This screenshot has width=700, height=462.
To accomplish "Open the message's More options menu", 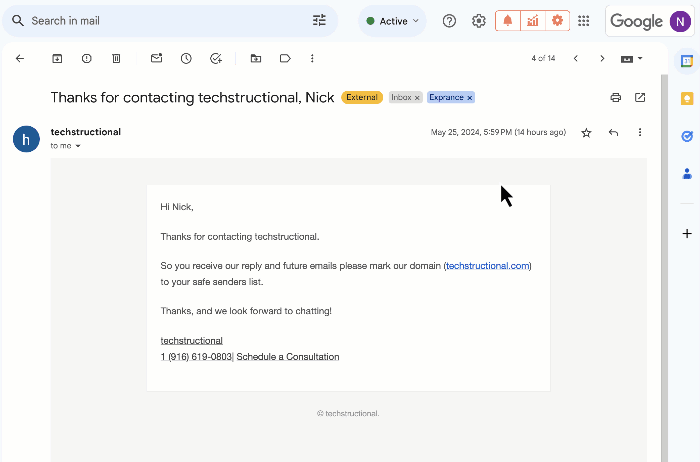I will coord(640,132).
